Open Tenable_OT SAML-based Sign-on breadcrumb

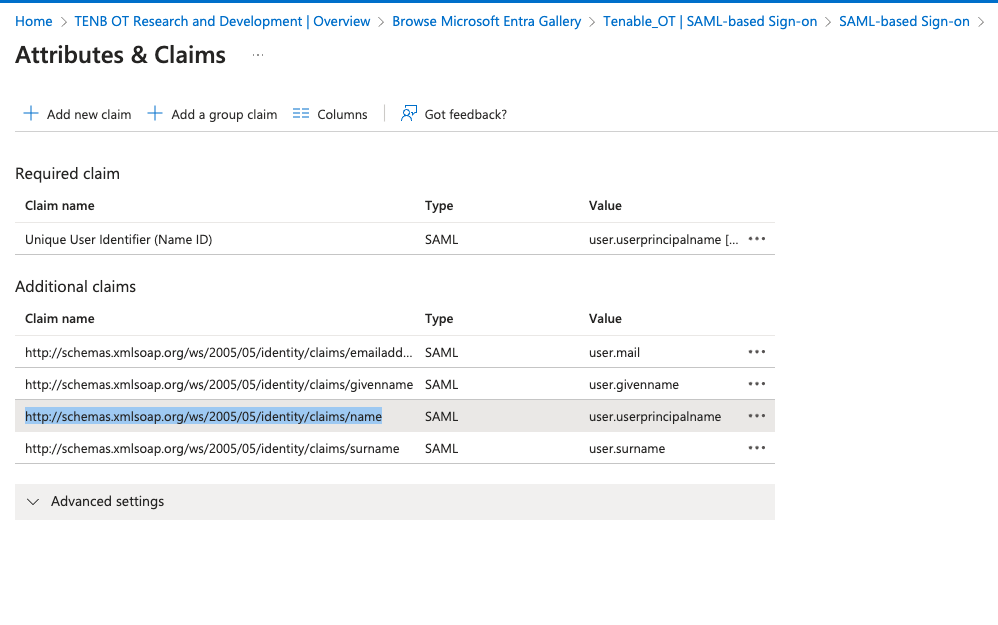click(709, 21)
